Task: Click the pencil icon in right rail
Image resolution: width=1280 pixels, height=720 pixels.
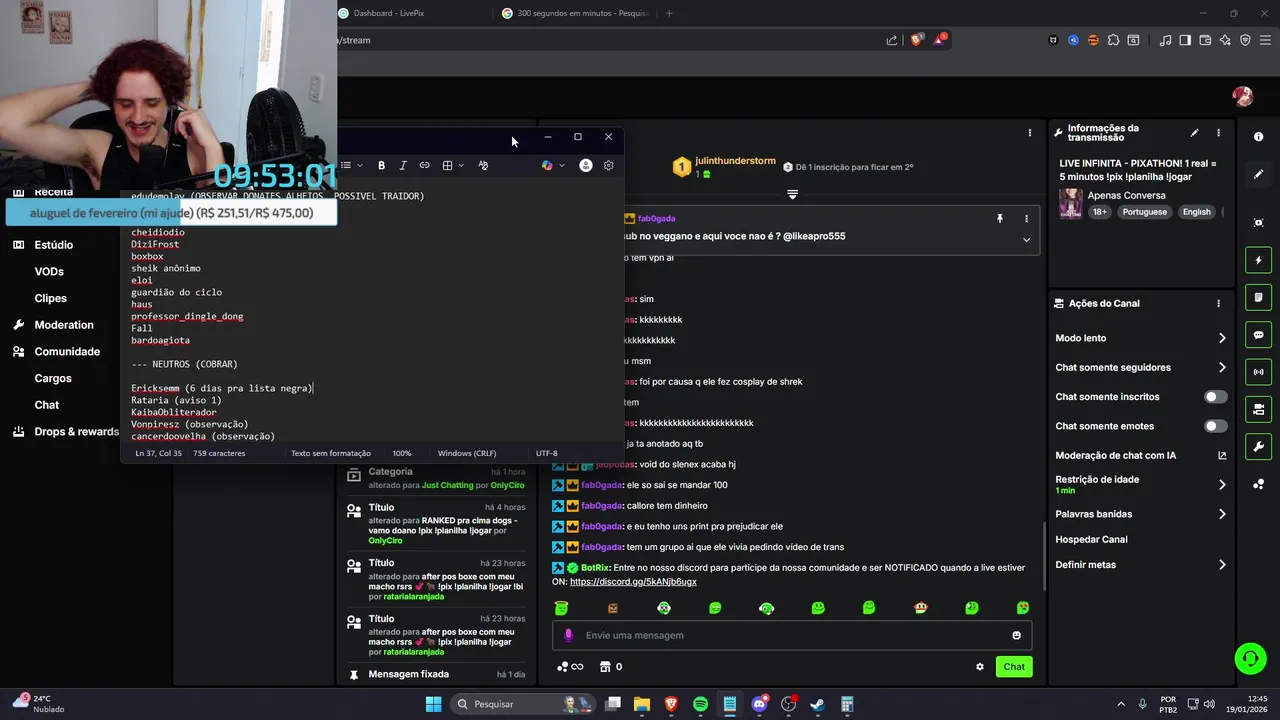Action: click(1259, 174)
